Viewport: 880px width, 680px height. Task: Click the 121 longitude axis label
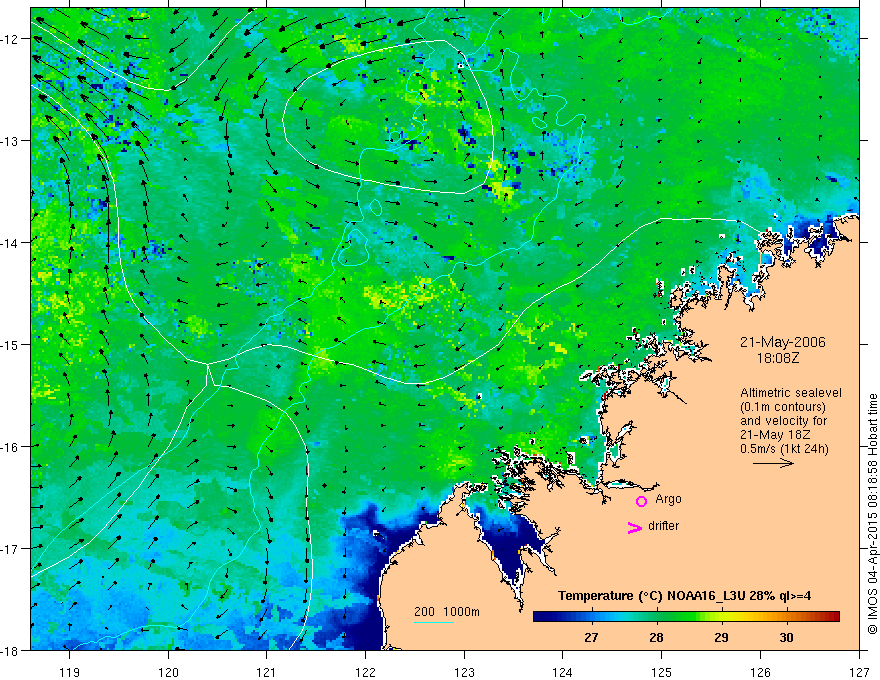pos(267,672)
